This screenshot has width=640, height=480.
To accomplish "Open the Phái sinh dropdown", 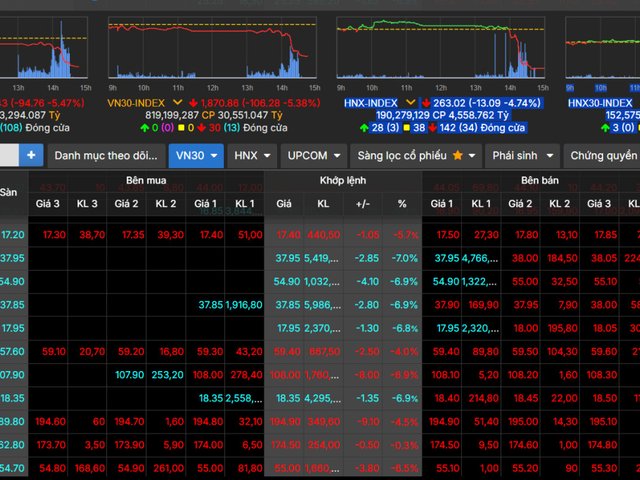I will [523, 156].
